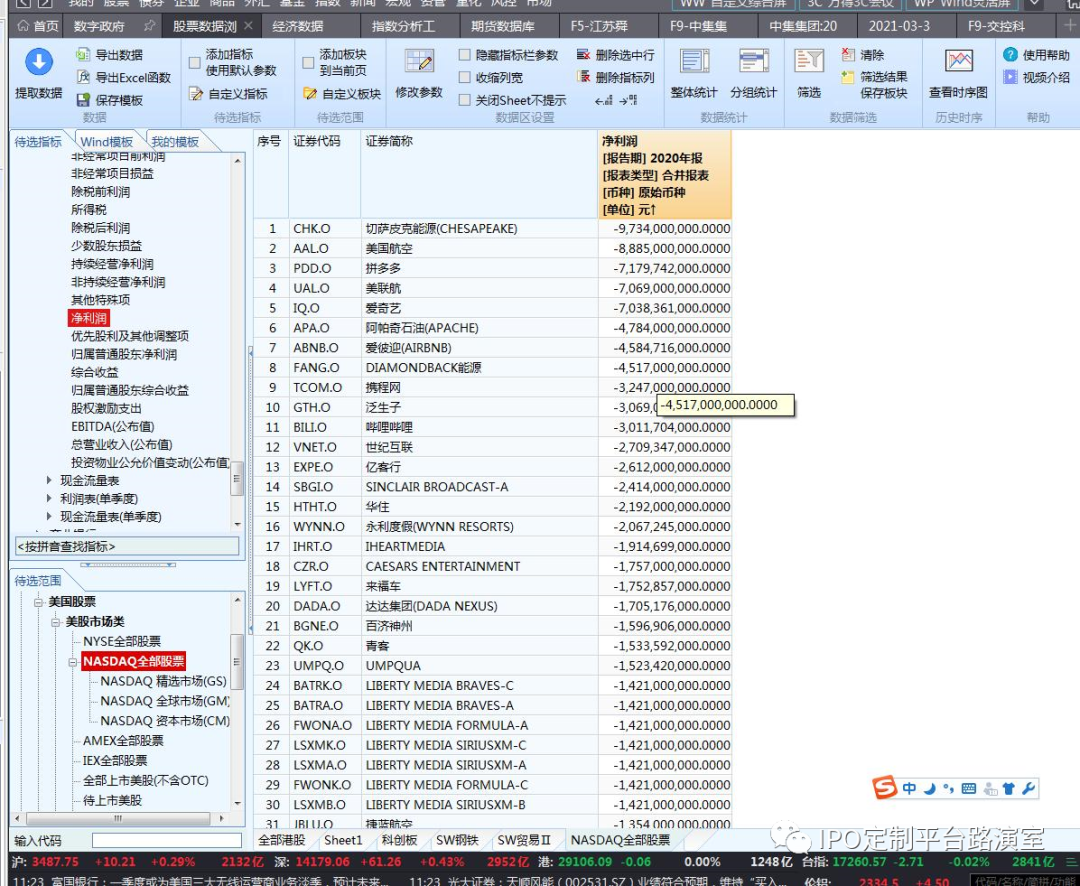Click the 净利润 column header

pyautogui.click(x=664, y=175)
